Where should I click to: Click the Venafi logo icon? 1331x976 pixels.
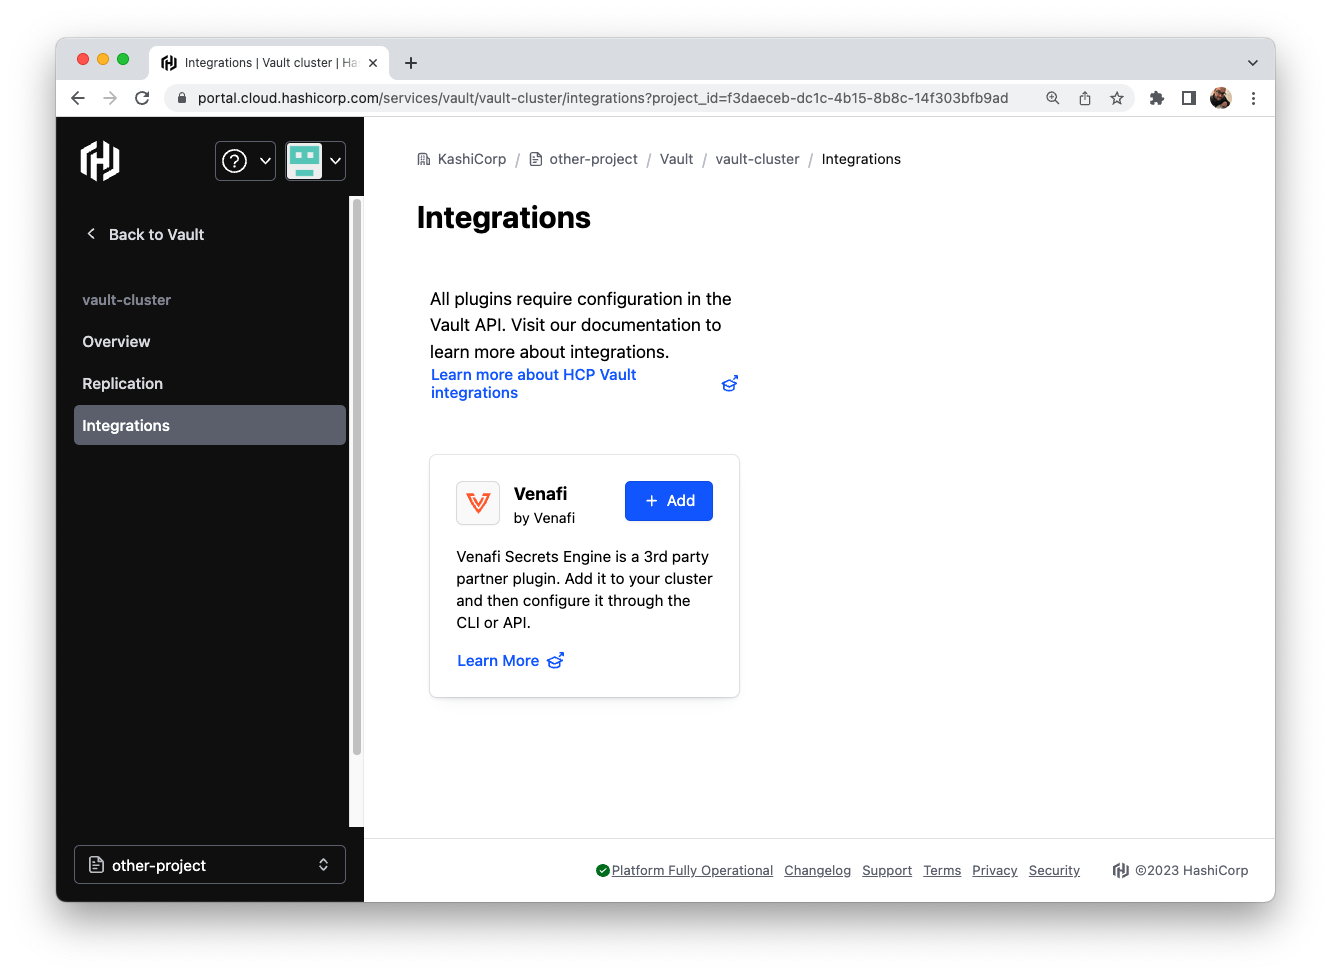(x=478, y=503)
